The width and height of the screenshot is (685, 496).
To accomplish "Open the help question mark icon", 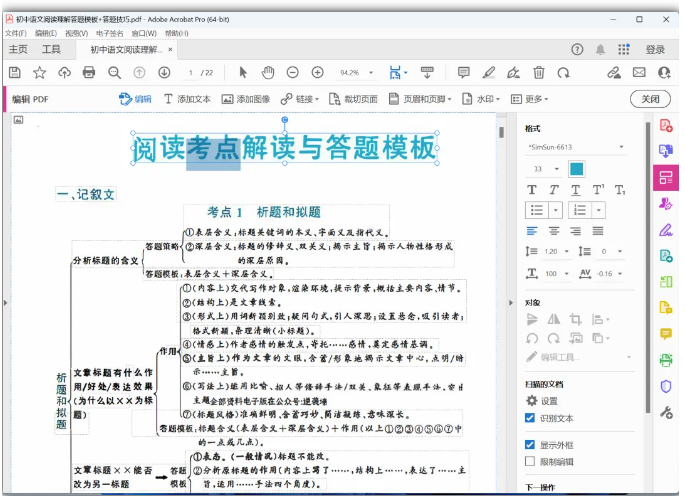I will tap(577, 49).
